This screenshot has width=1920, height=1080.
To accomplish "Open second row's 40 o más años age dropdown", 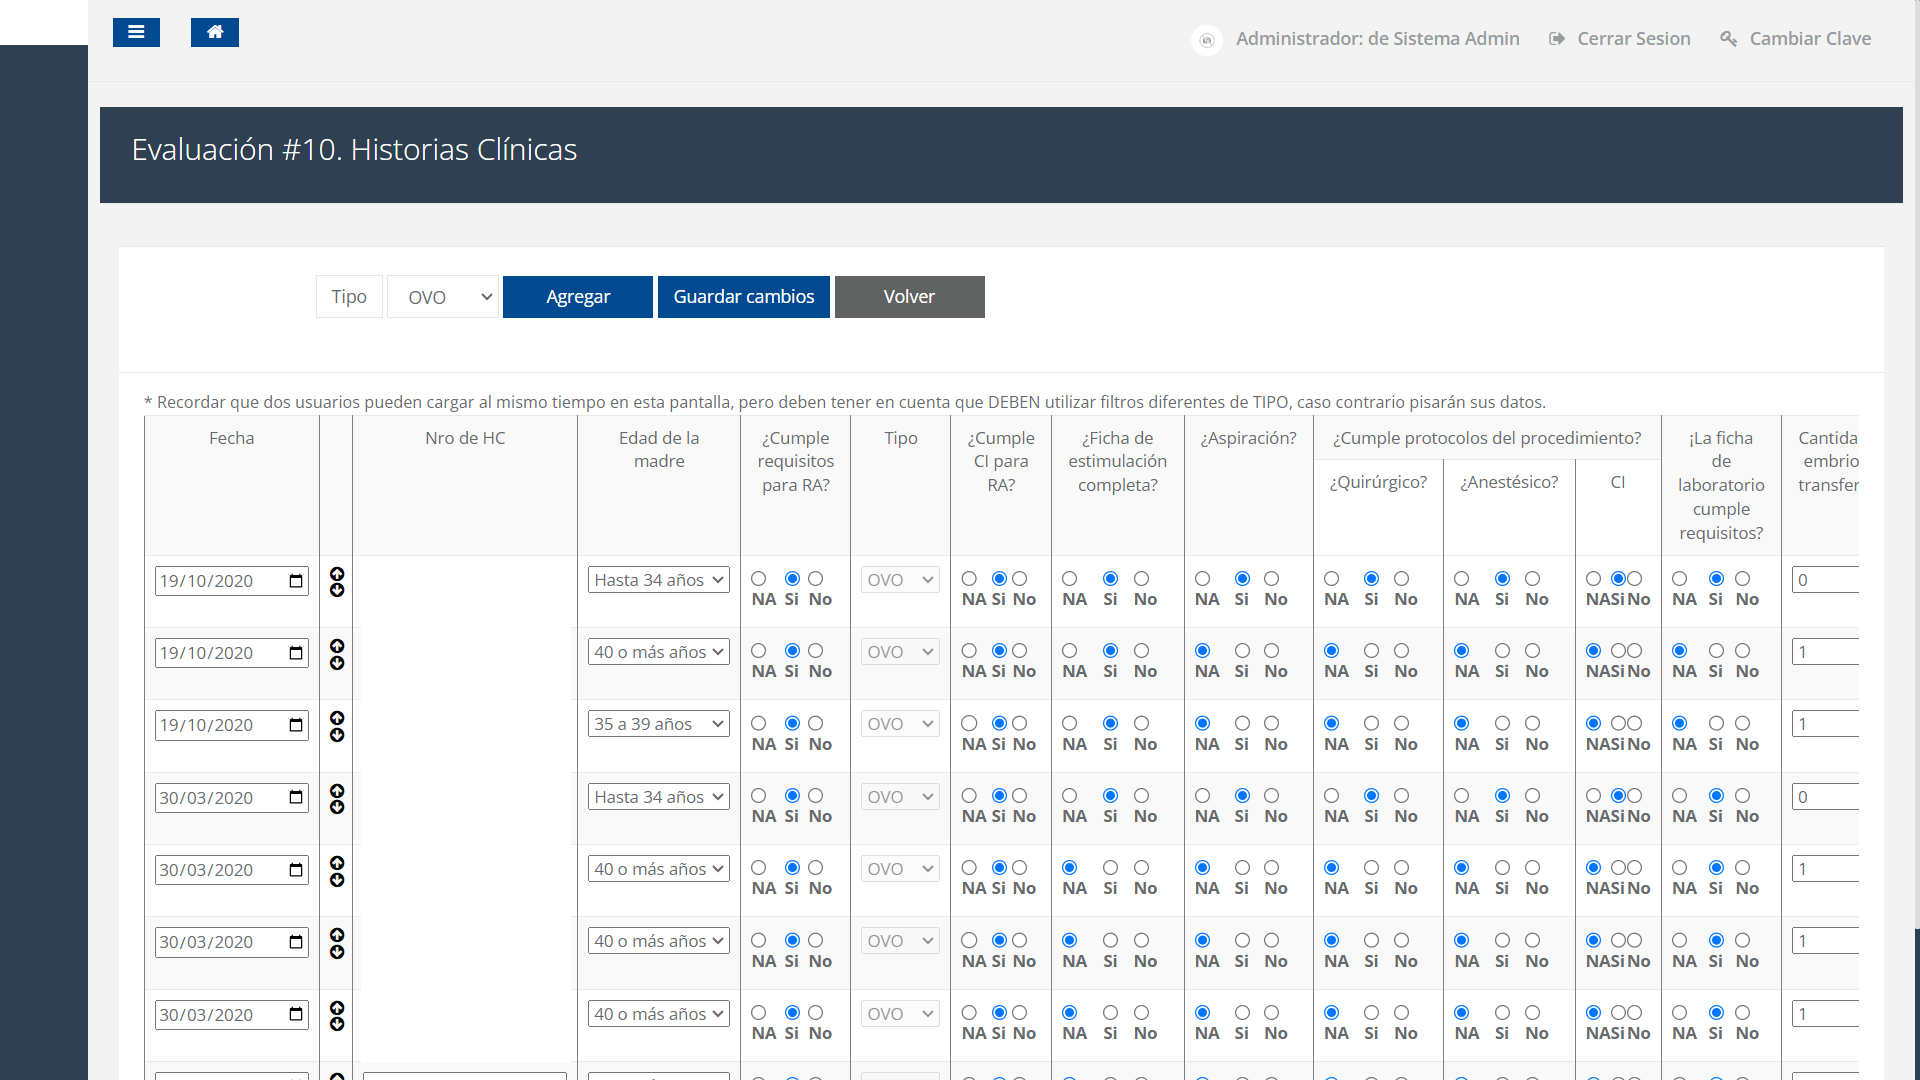I will (x=659, y=652).
